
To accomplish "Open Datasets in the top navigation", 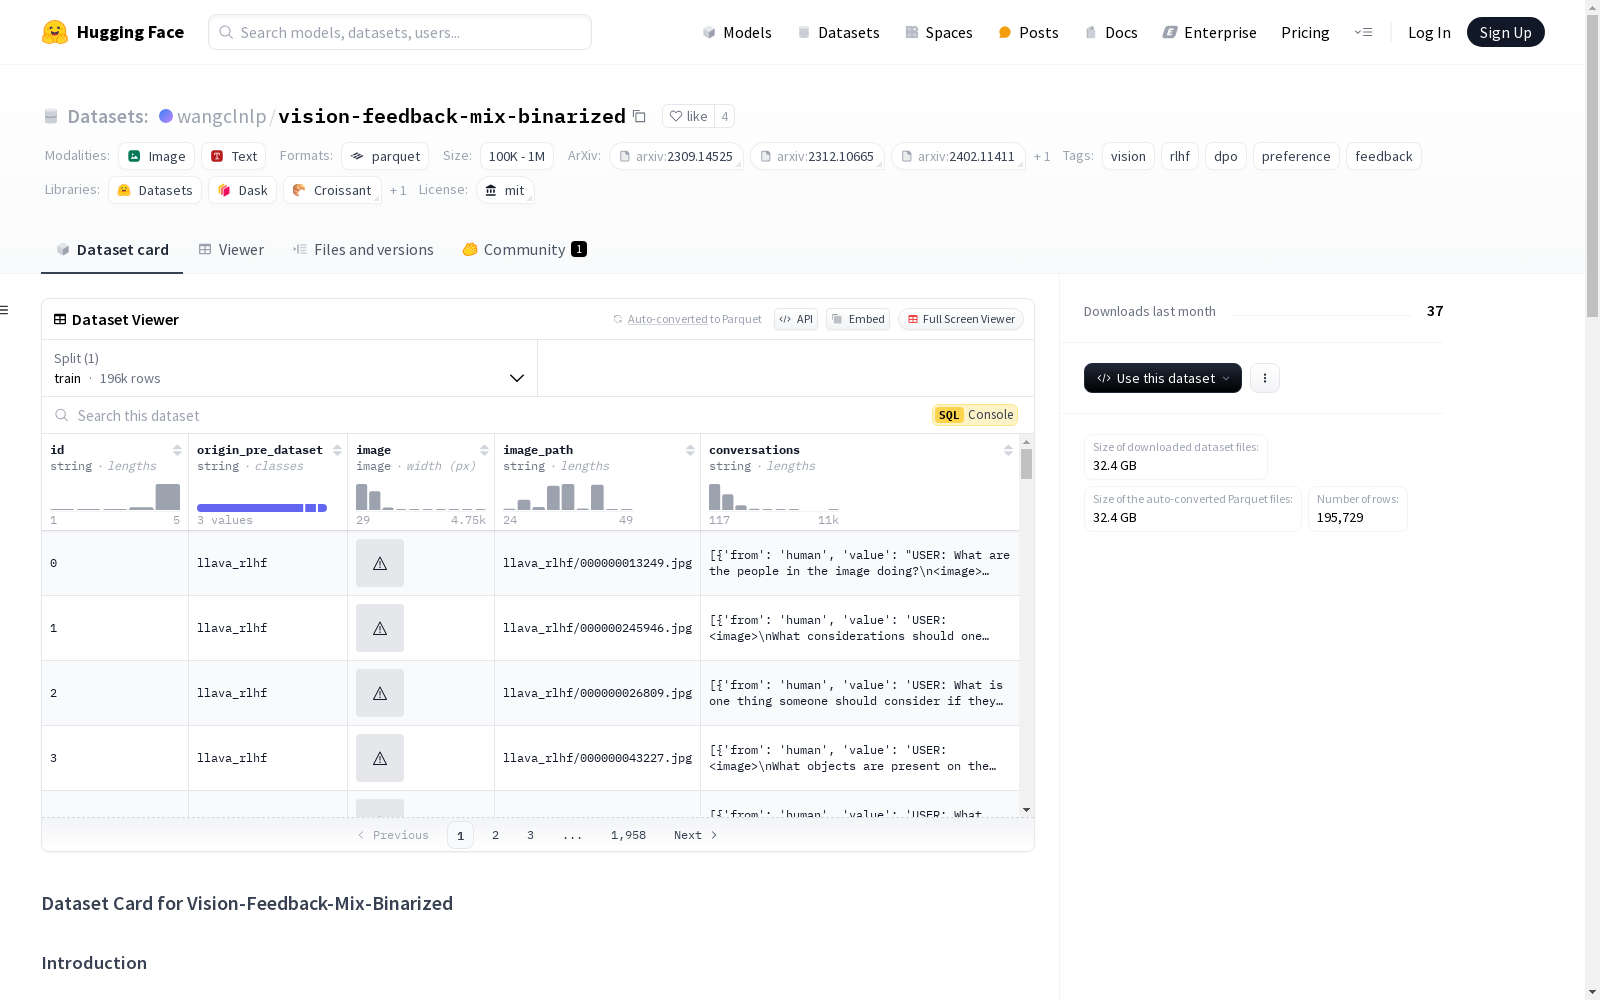I will (838, 32).
